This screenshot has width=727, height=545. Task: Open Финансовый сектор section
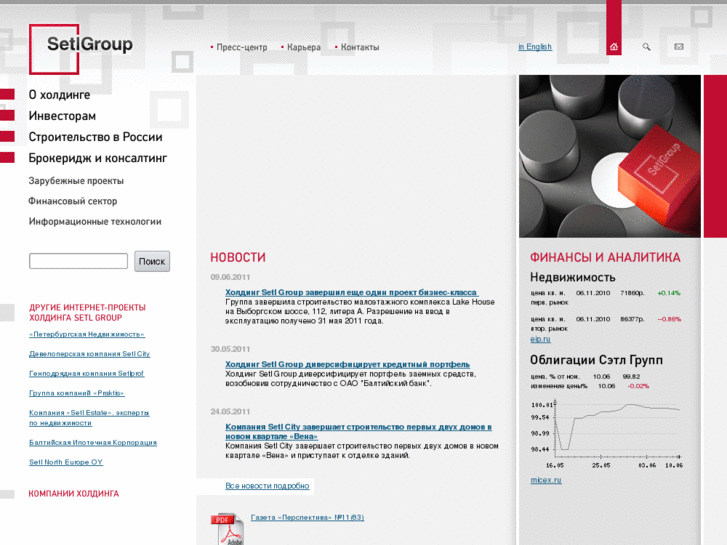tap(73, 201)
